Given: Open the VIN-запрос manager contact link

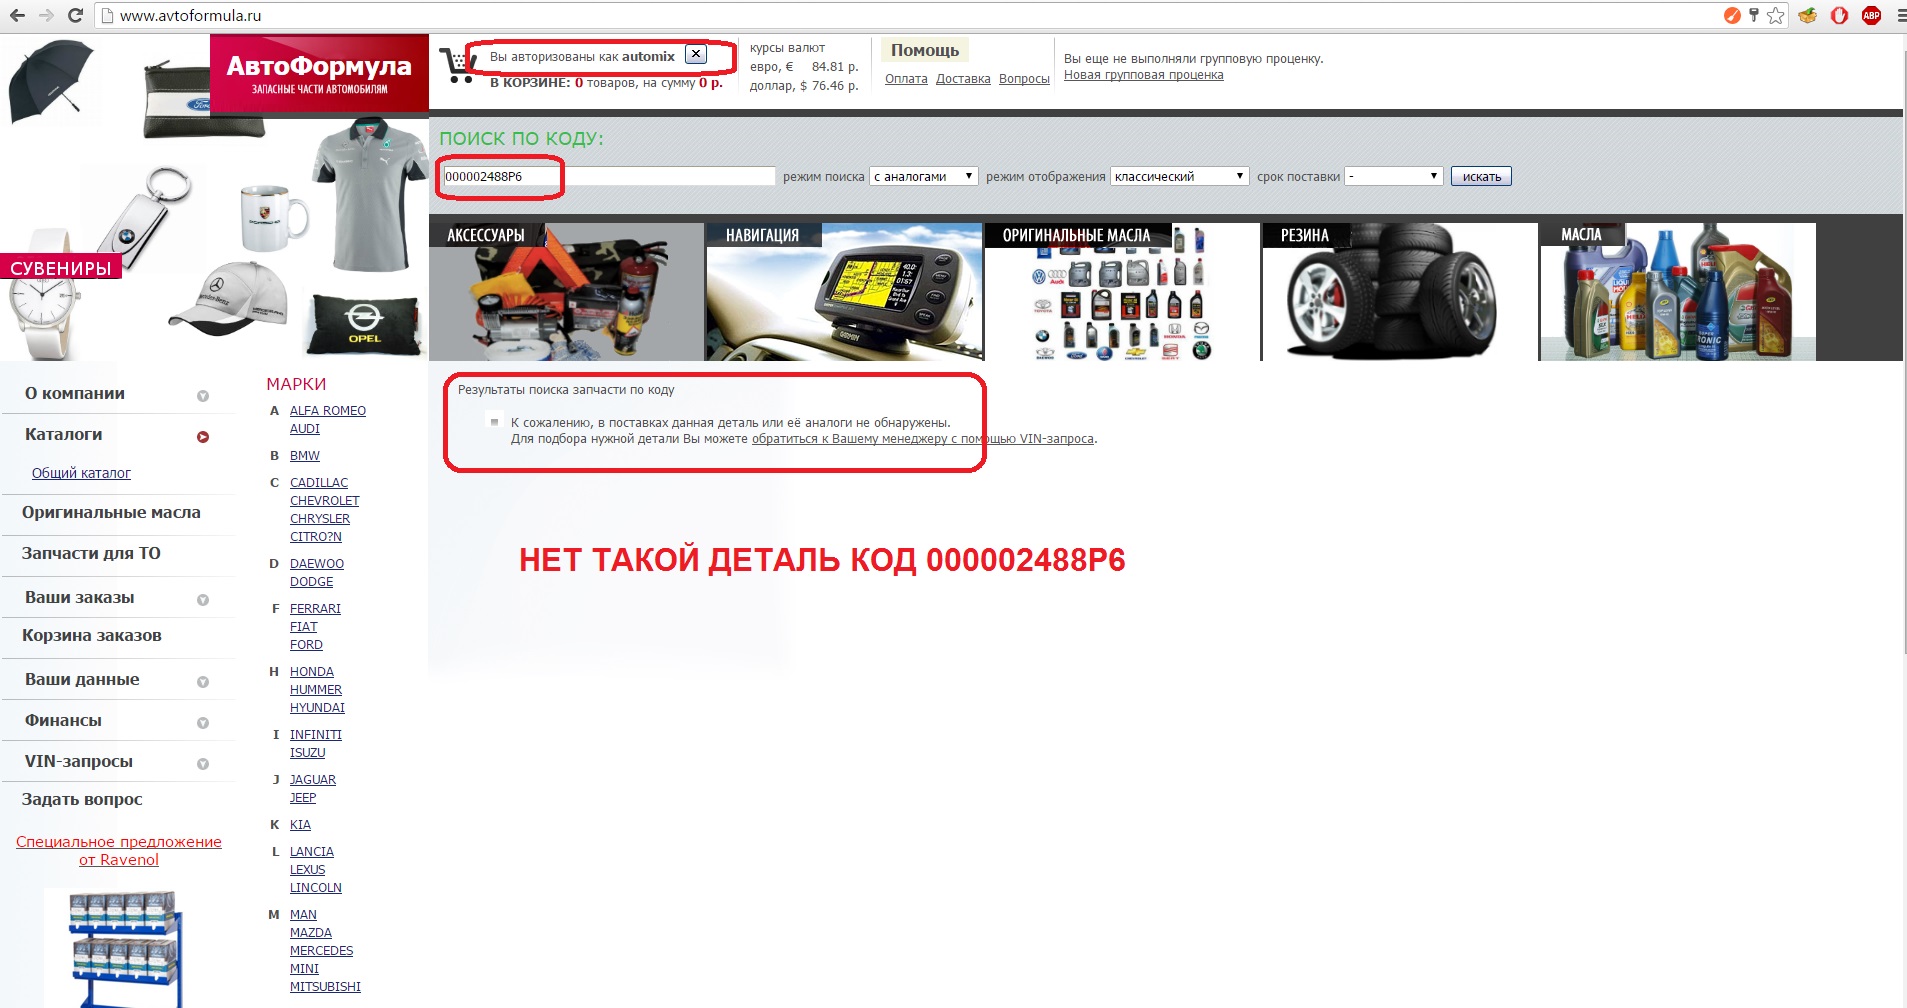Looking at the screenshot, I should 922,439.
